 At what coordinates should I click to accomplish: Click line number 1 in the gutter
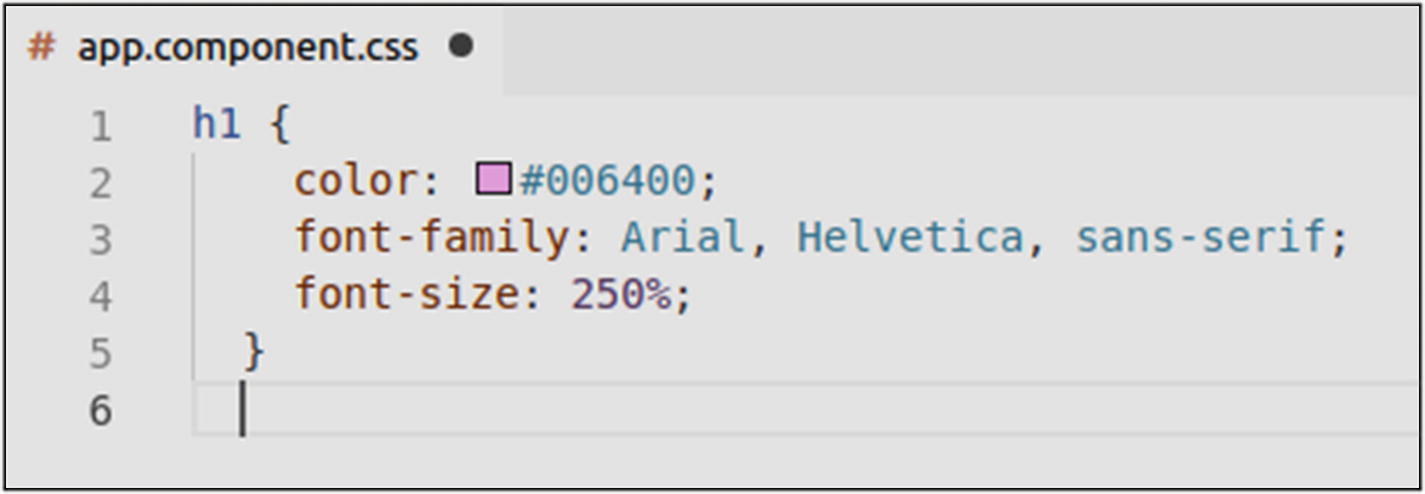[x=100, y=127]
